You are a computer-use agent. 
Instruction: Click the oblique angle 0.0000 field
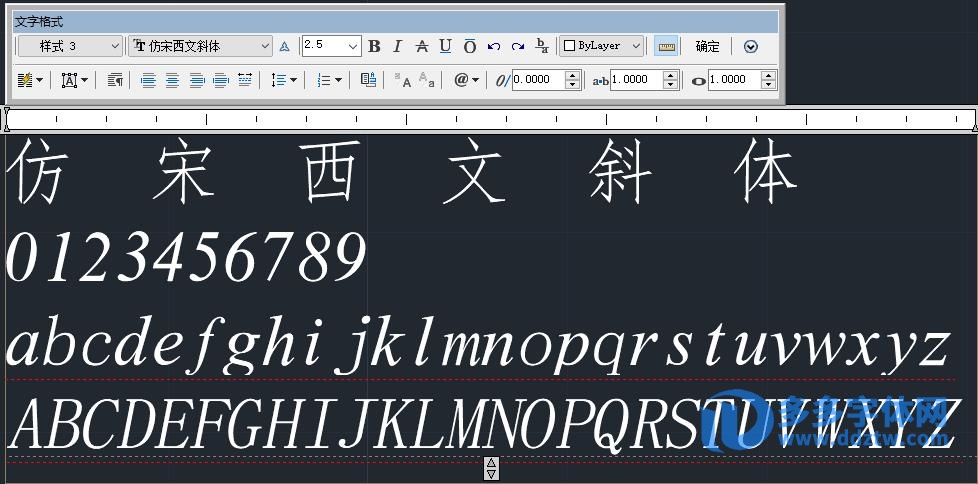pos(538,80)
